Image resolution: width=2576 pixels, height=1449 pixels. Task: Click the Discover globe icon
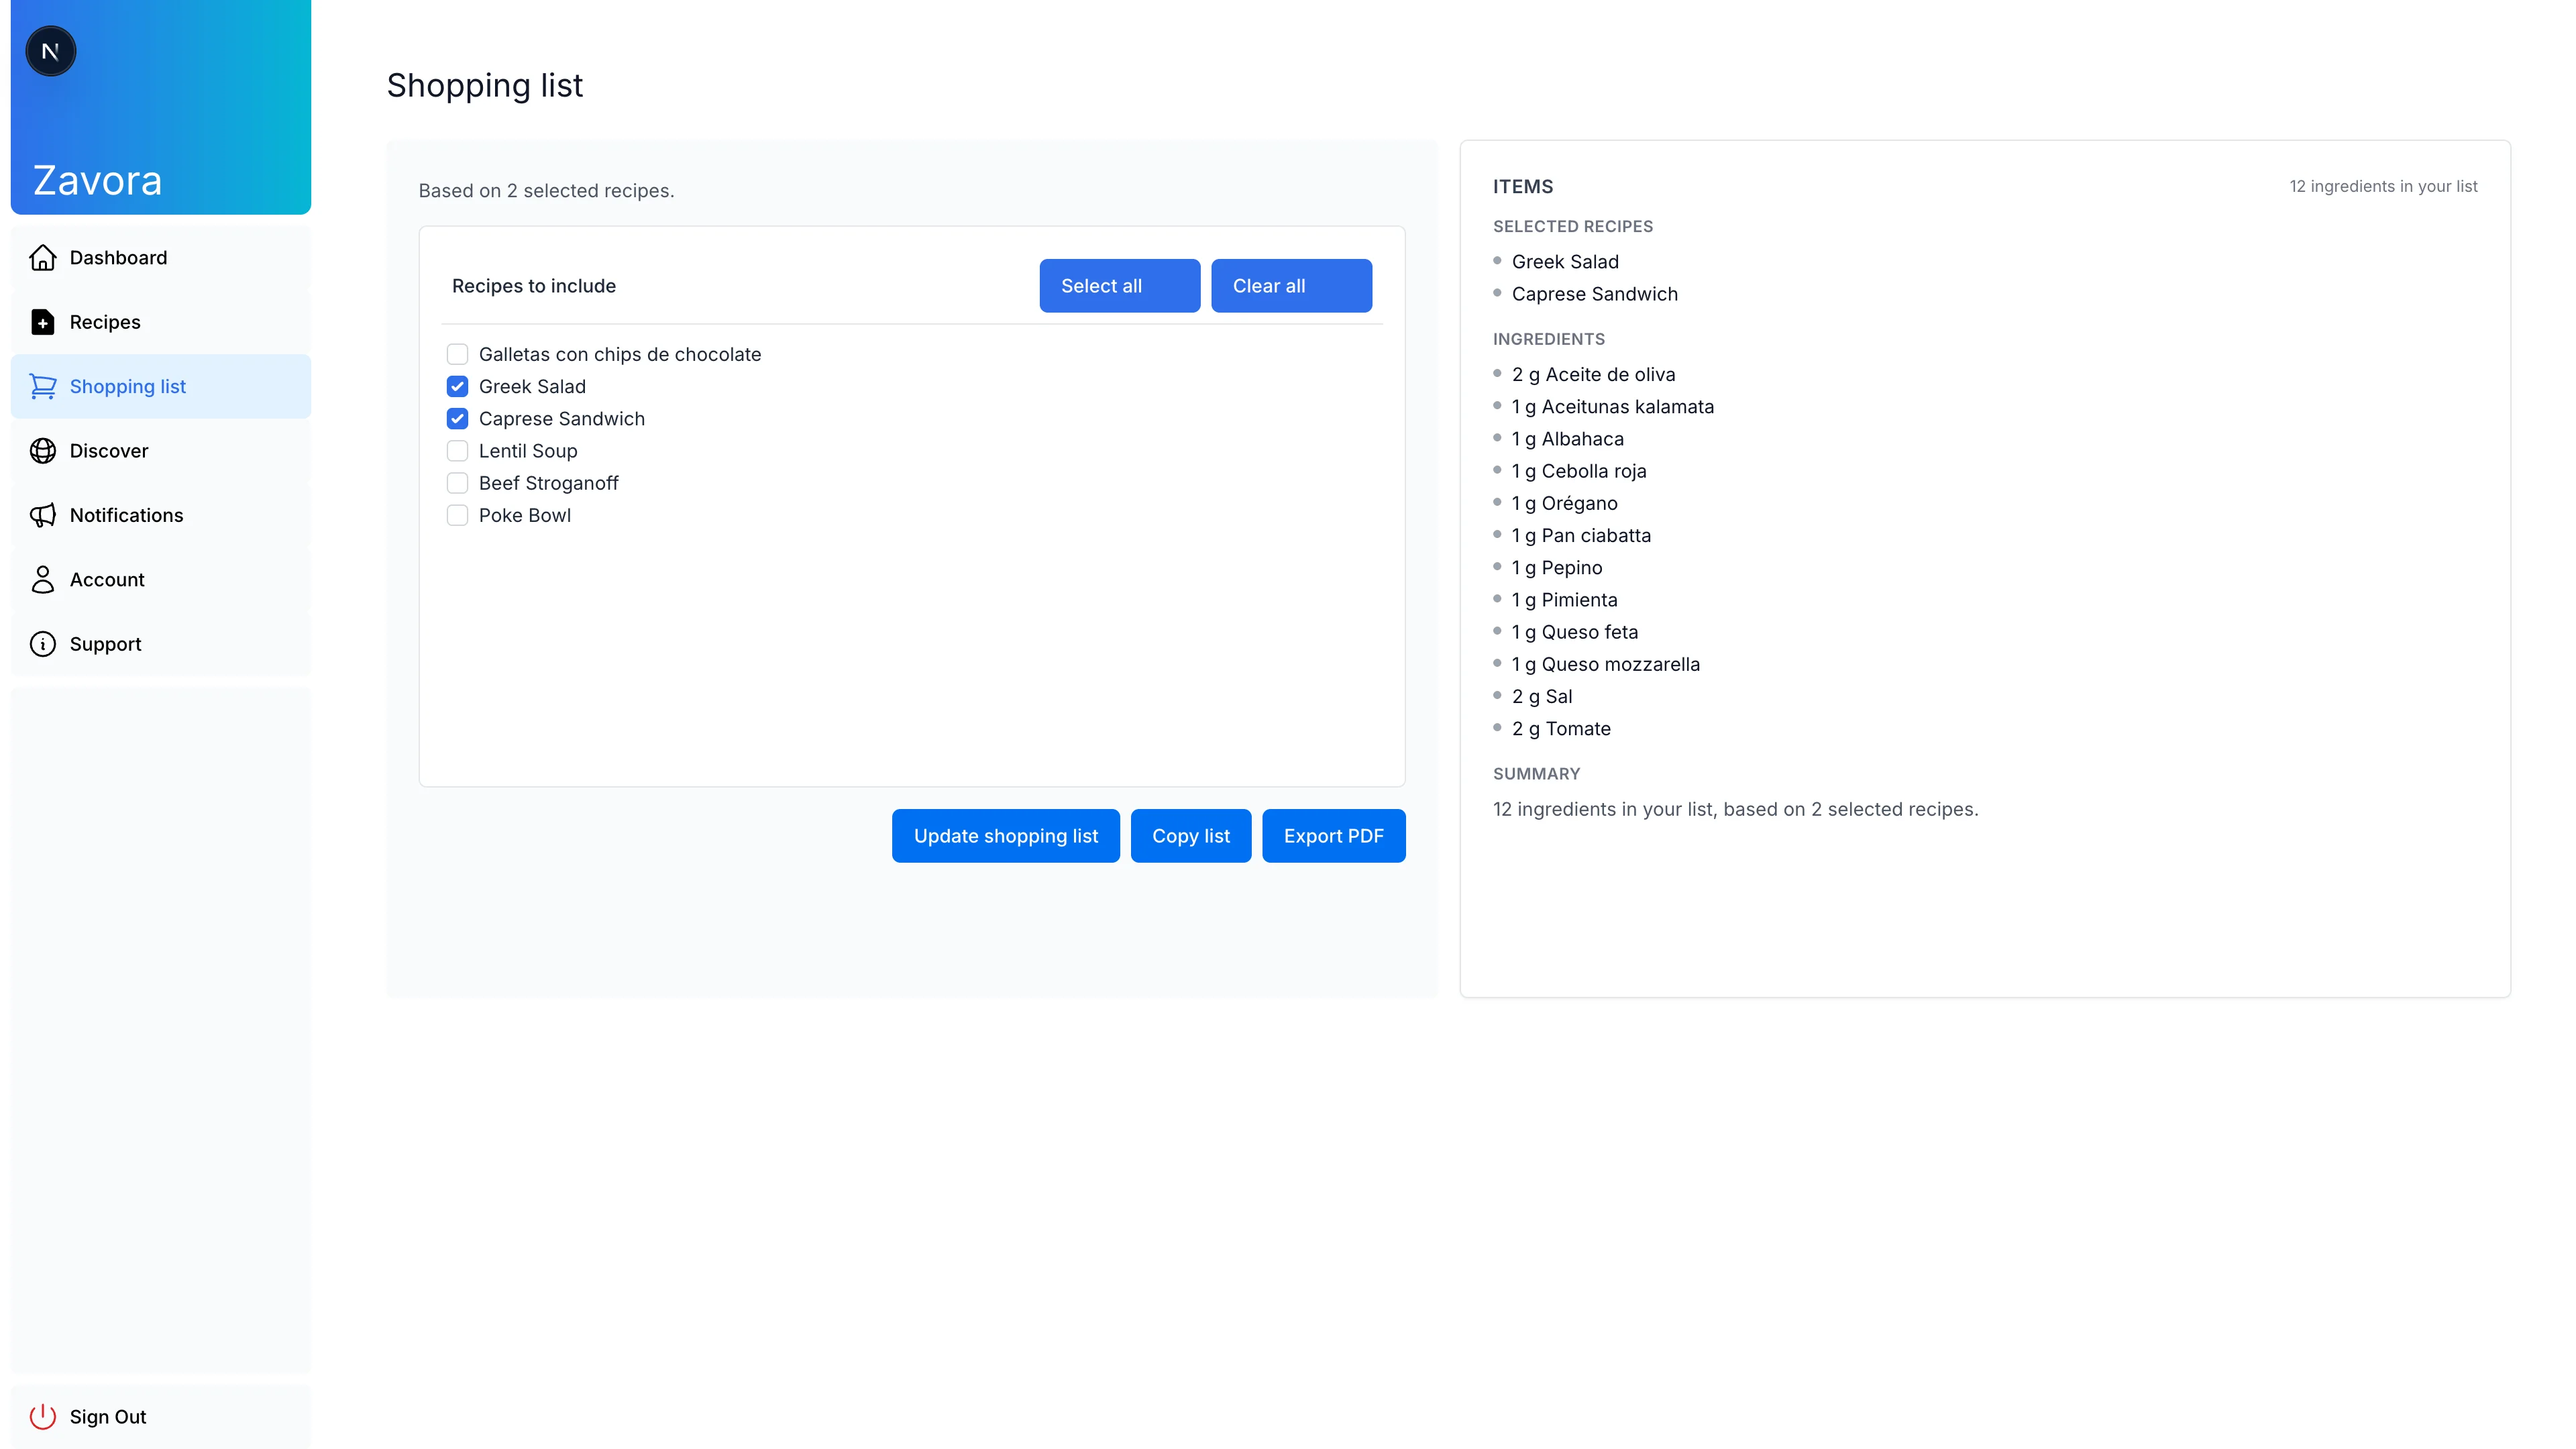click(43, 450)
